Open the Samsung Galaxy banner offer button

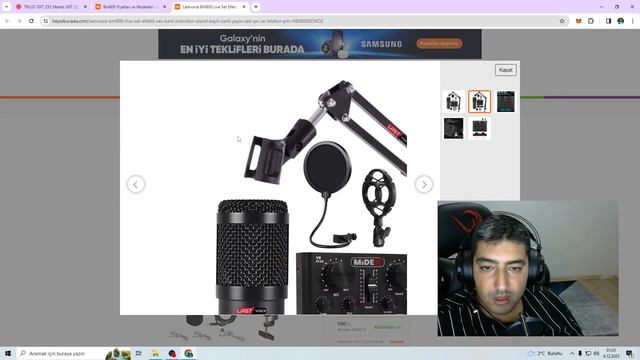439,43
